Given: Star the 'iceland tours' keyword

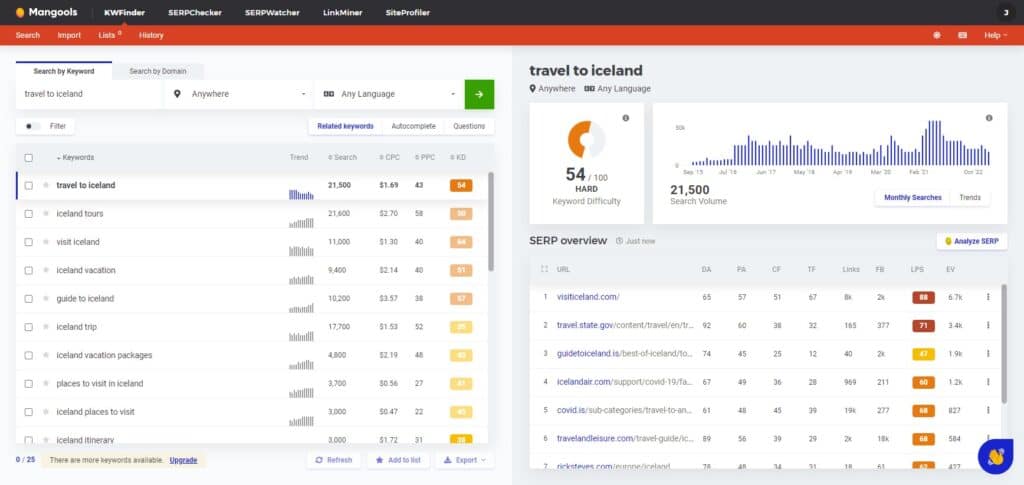Looking at the screenshot, I should point(46,213).
